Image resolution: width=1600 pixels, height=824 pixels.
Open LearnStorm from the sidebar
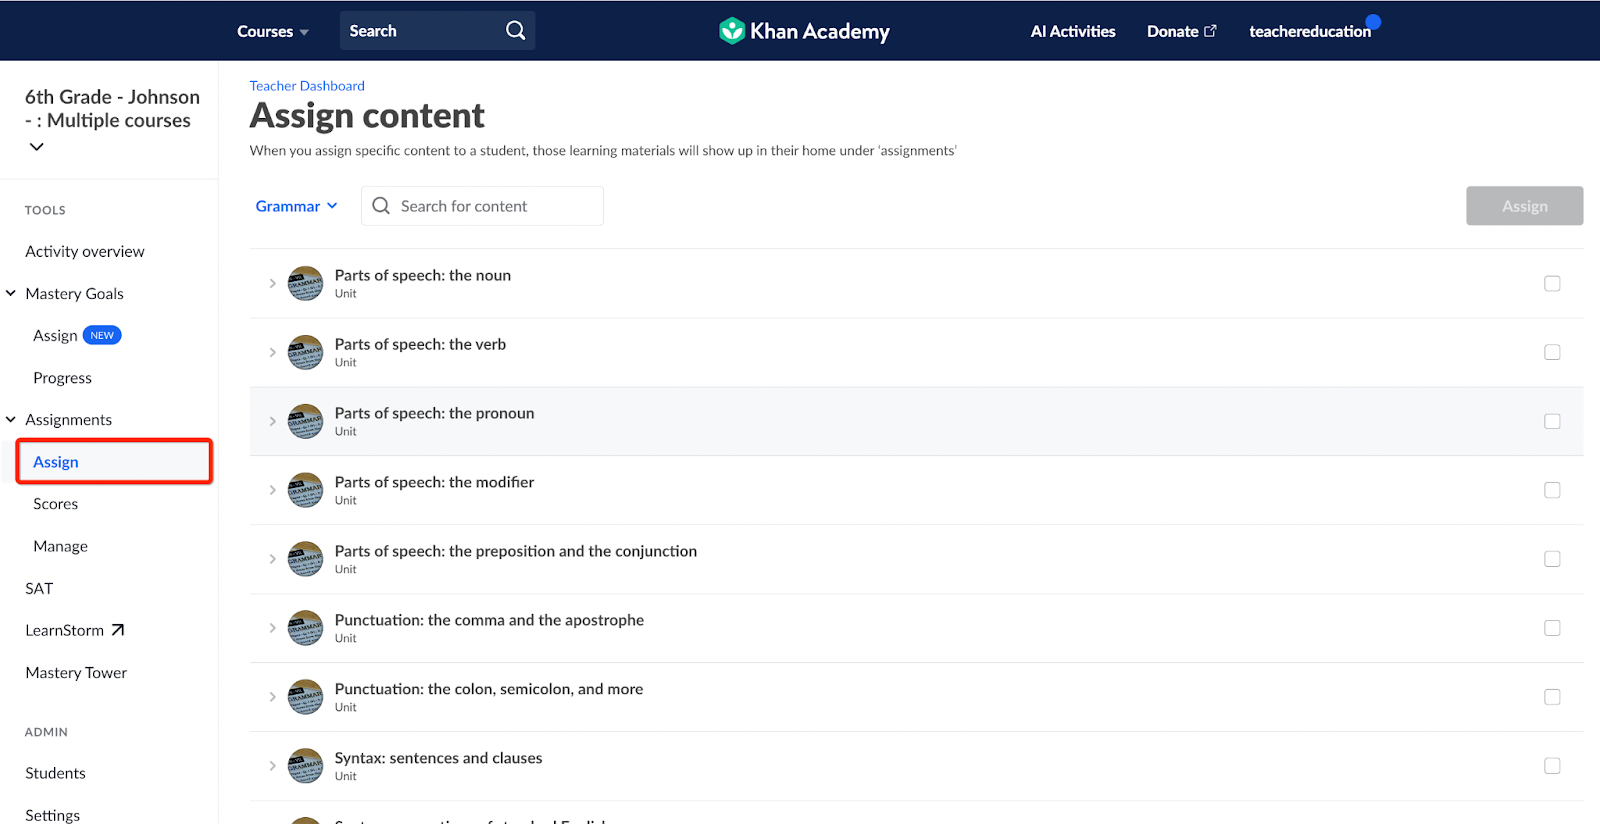point(65,630)
